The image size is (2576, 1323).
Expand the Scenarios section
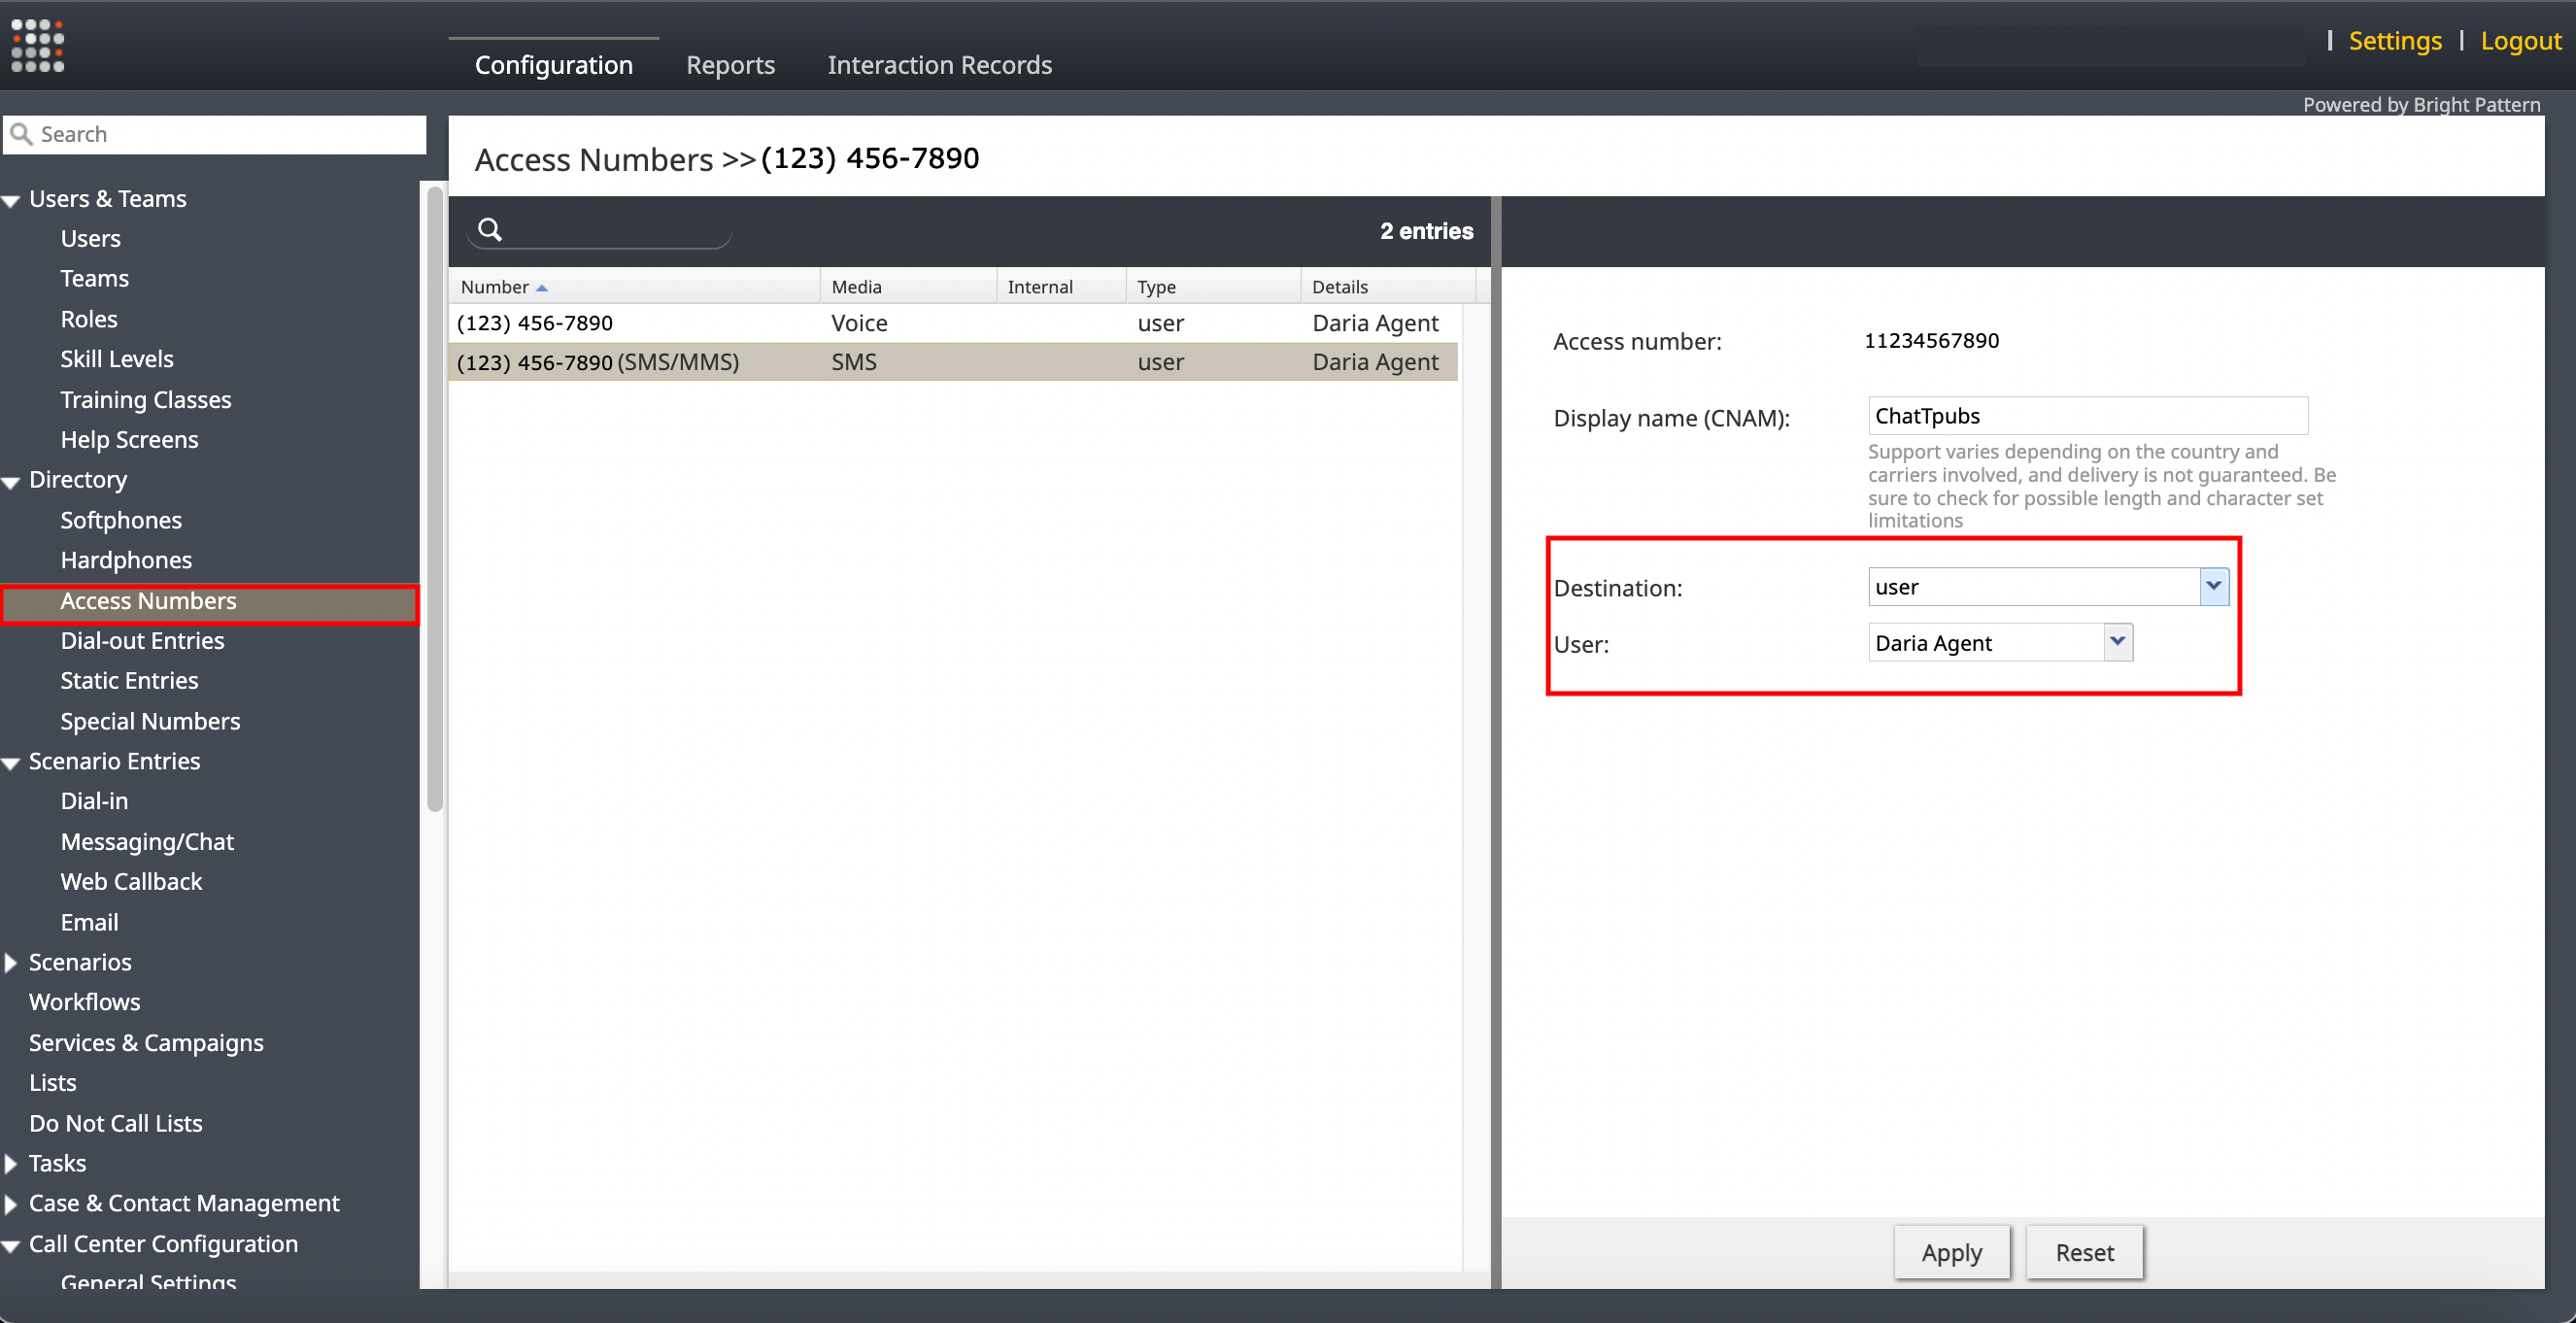11,962
